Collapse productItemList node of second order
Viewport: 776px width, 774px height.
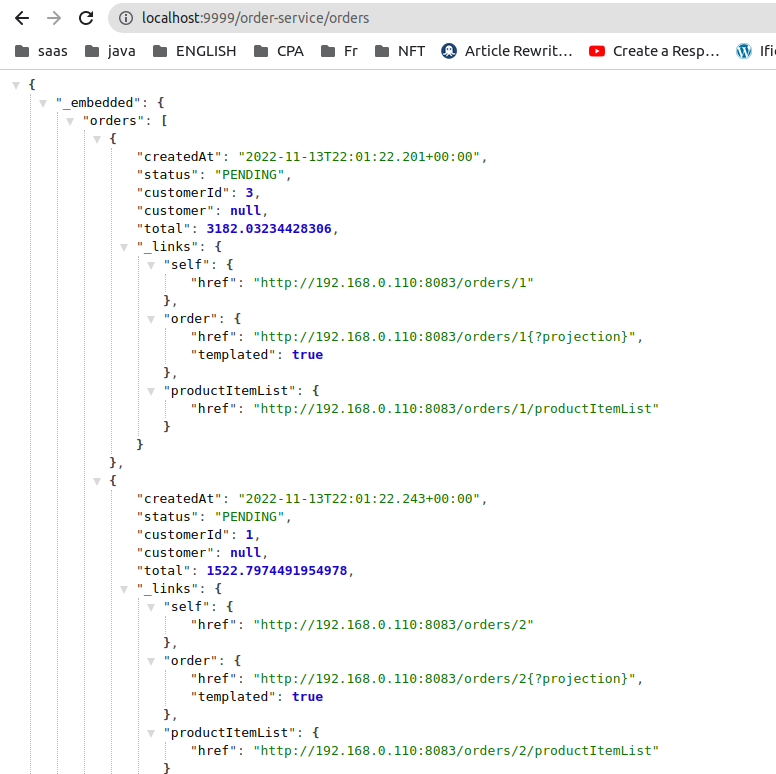[151, 733]
